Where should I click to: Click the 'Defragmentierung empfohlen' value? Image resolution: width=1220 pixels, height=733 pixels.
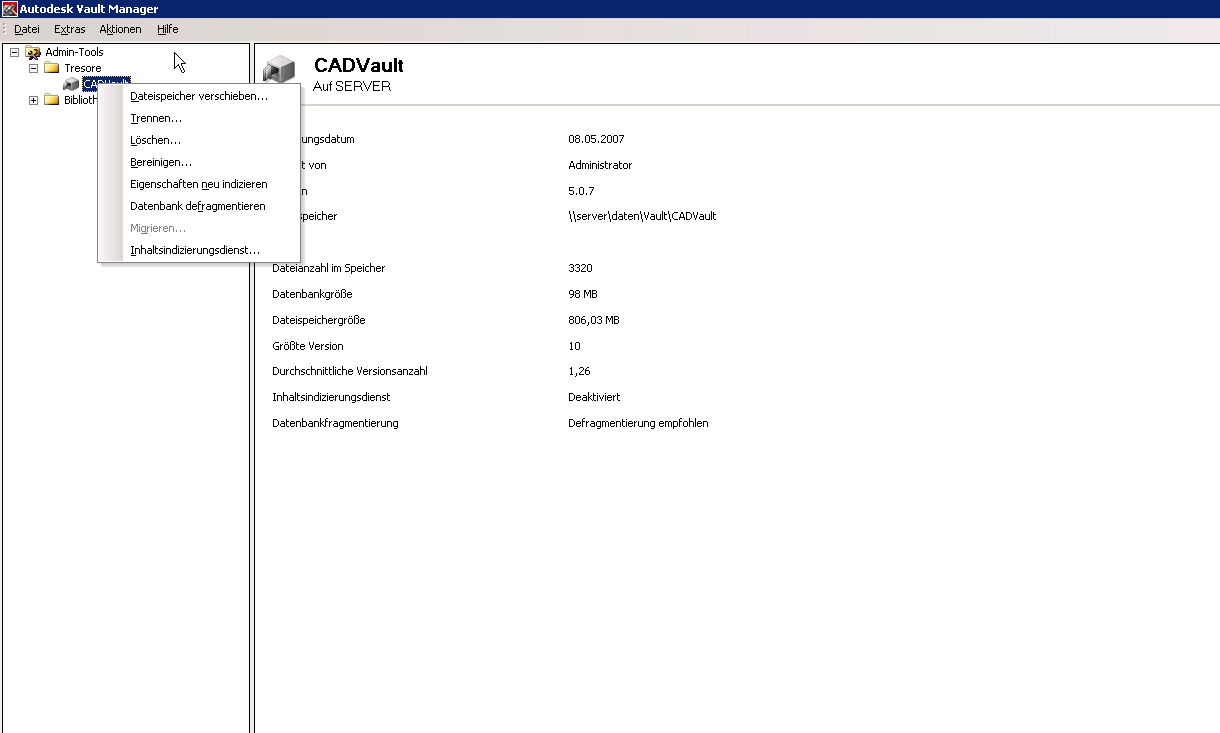coord(638,423)
